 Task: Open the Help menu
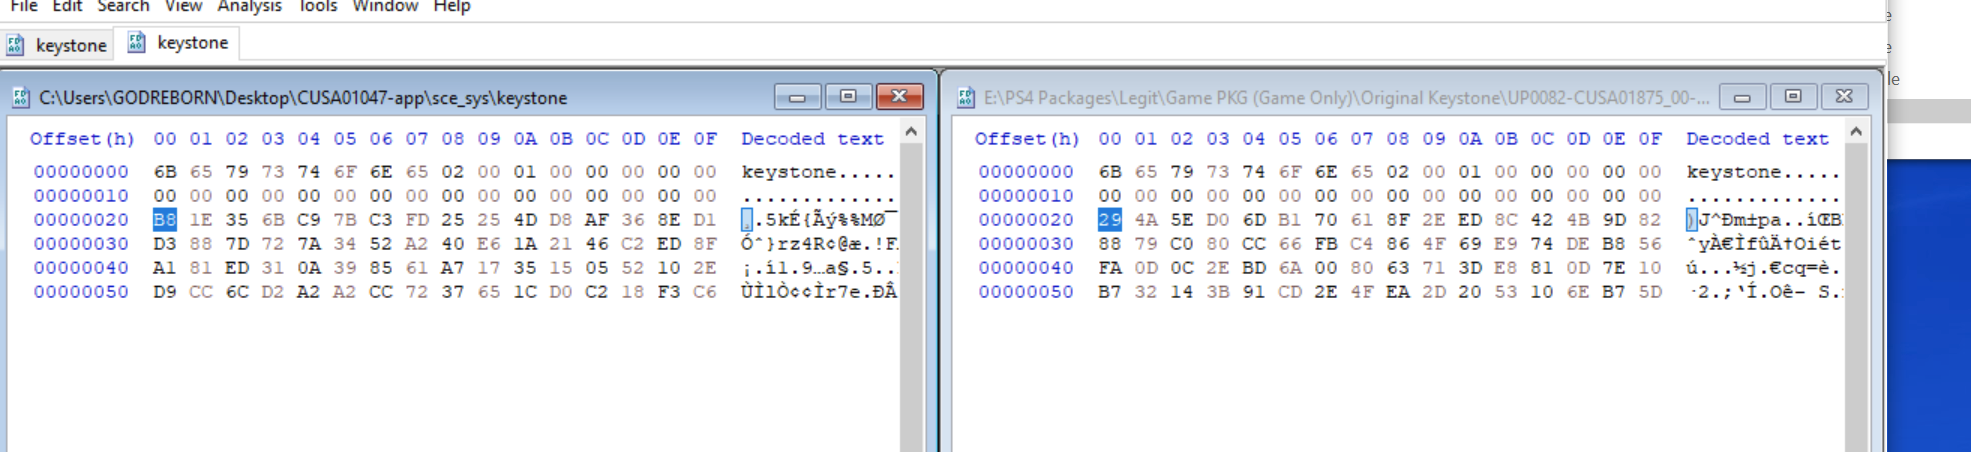pyautogui.click(x=452, y=6)
